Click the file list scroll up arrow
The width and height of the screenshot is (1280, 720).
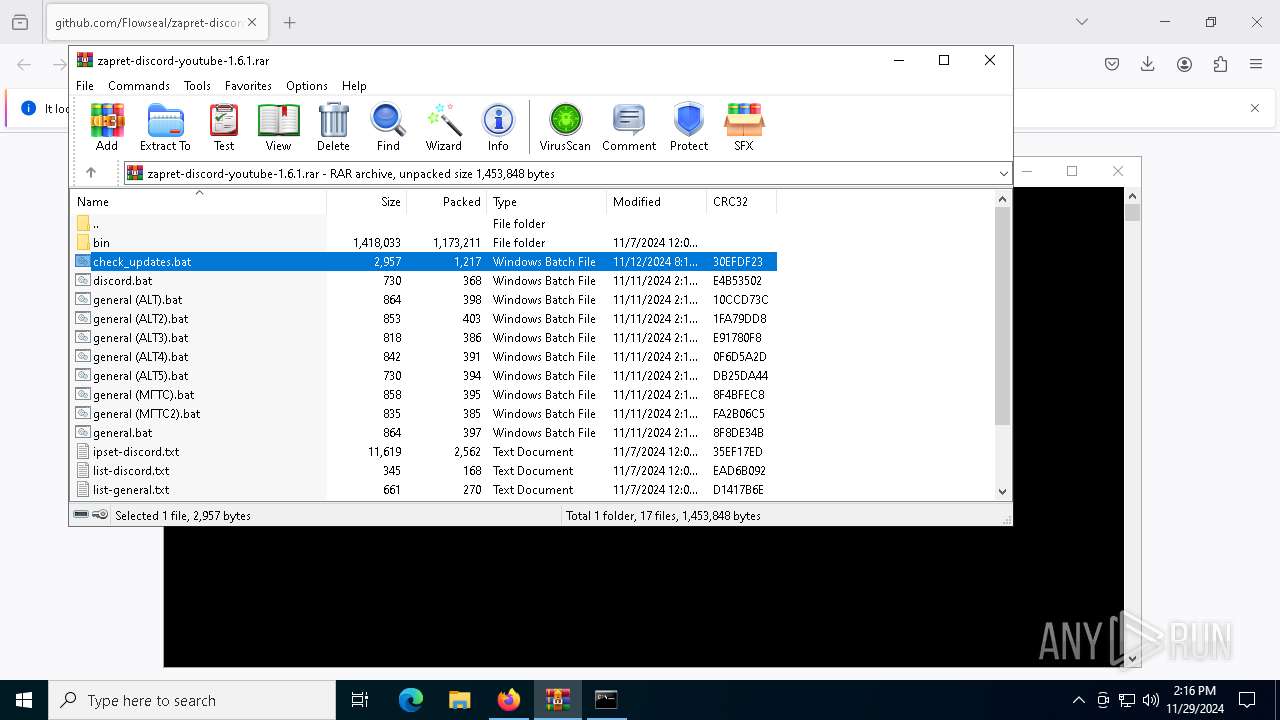[x=1003, y=199]
